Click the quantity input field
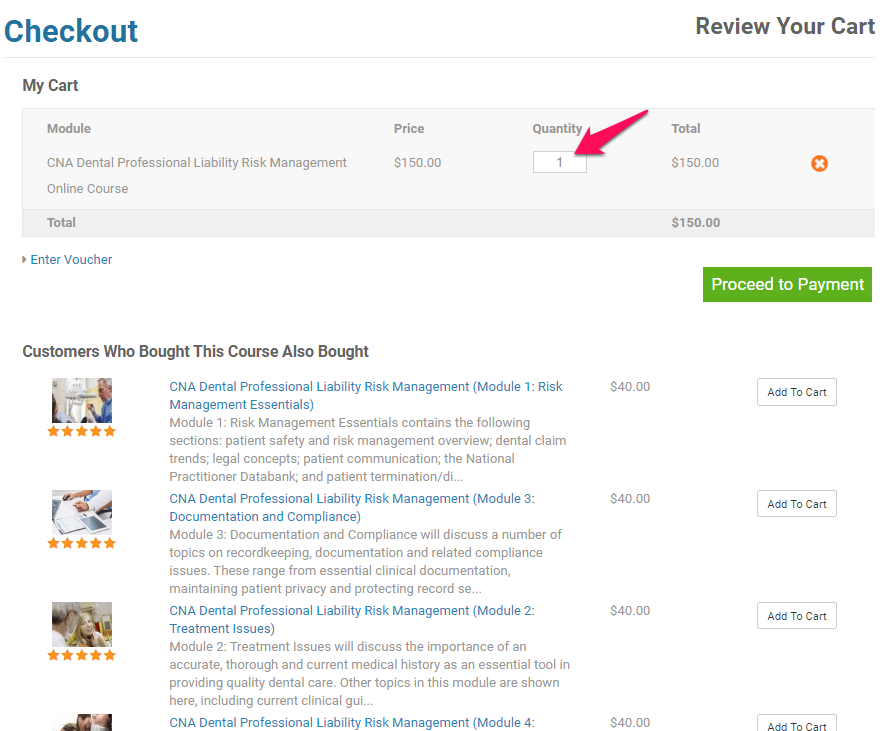Viewport: 886px width, 731px height. tap(559, 163)
